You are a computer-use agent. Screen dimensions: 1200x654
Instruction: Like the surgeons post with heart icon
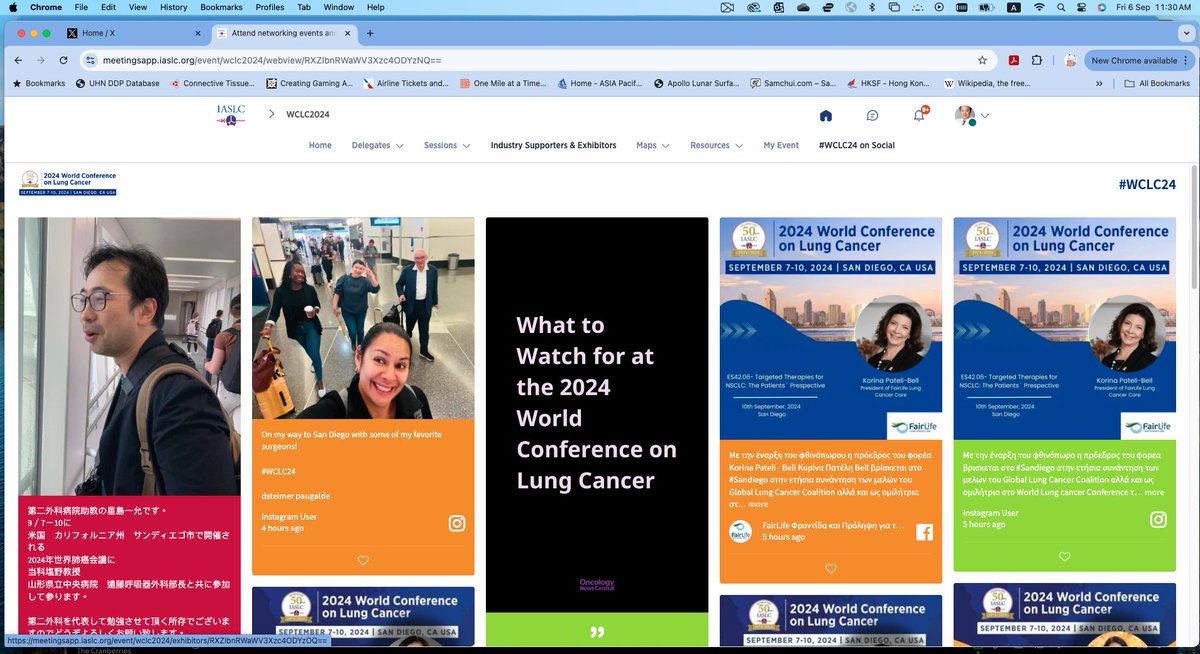tap(363, 560)
